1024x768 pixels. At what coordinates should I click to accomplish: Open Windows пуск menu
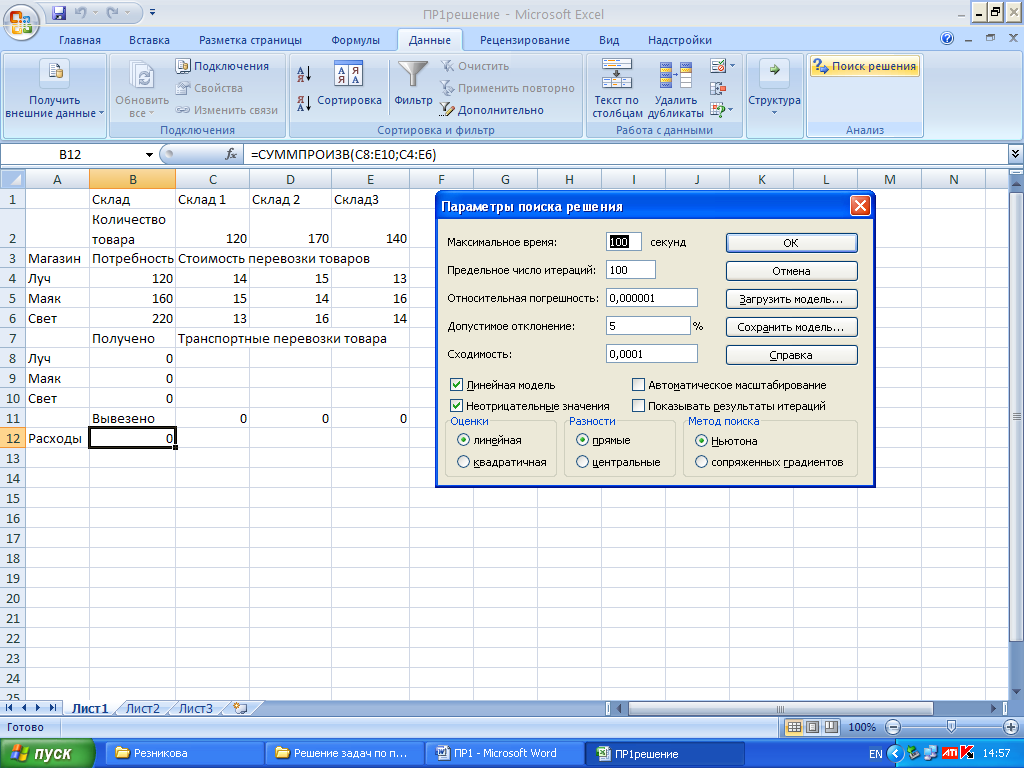click(47, 753)
